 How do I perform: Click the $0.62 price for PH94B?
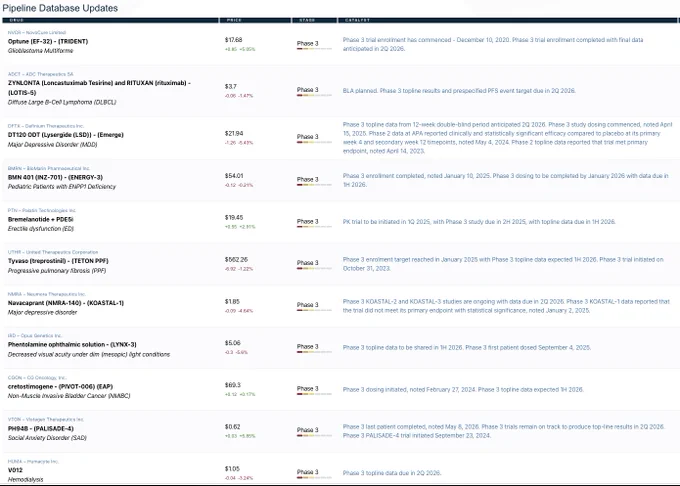click(x=232, y=427)
